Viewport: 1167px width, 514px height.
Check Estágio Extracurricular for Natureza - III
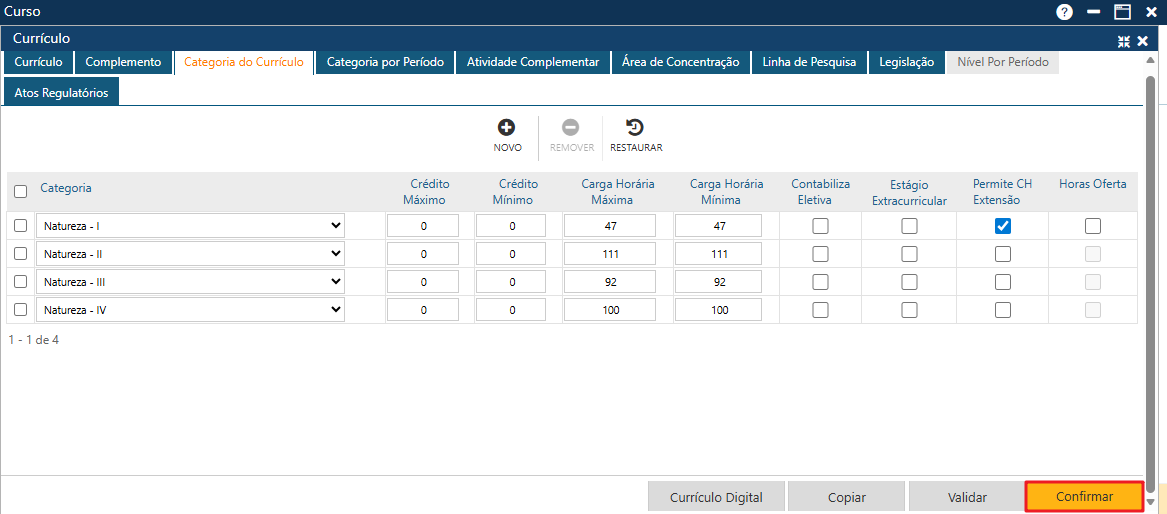[909, 283]
